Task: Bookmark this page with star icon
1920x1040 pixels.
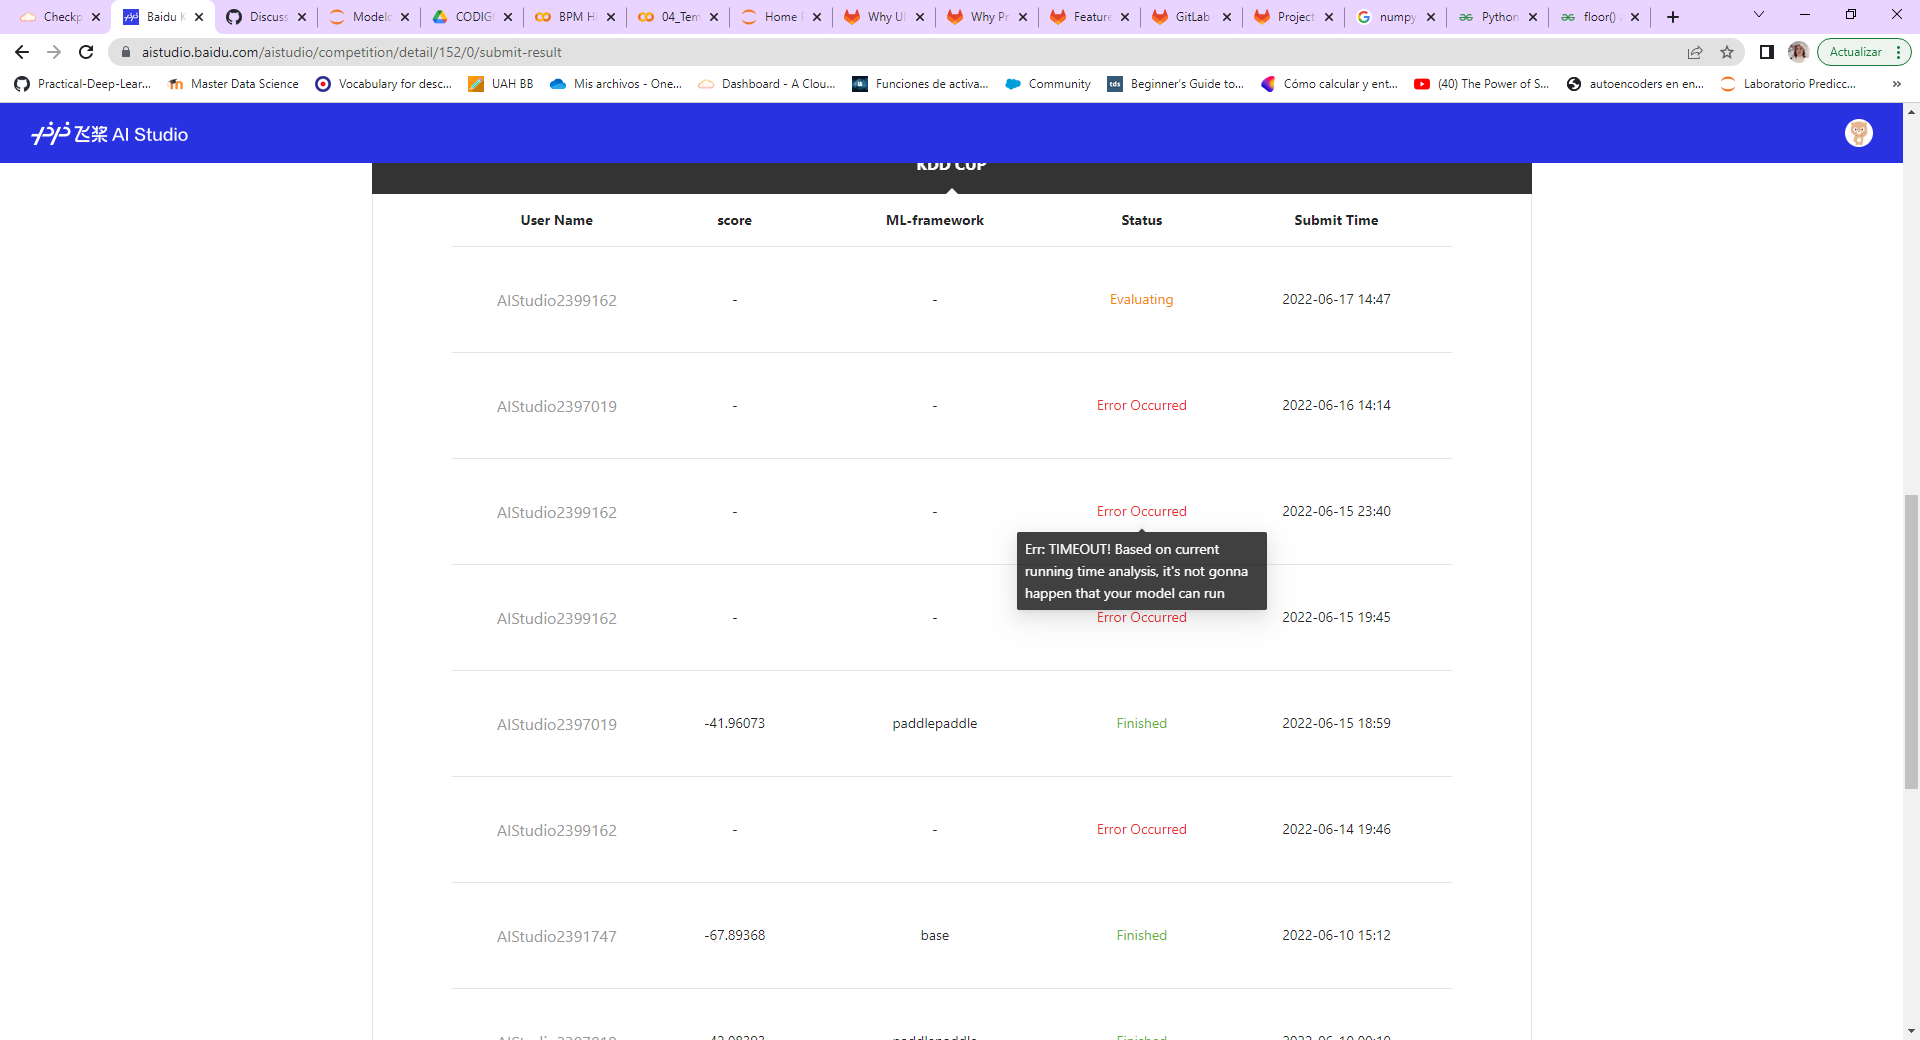Action: tap(1727, 52)
